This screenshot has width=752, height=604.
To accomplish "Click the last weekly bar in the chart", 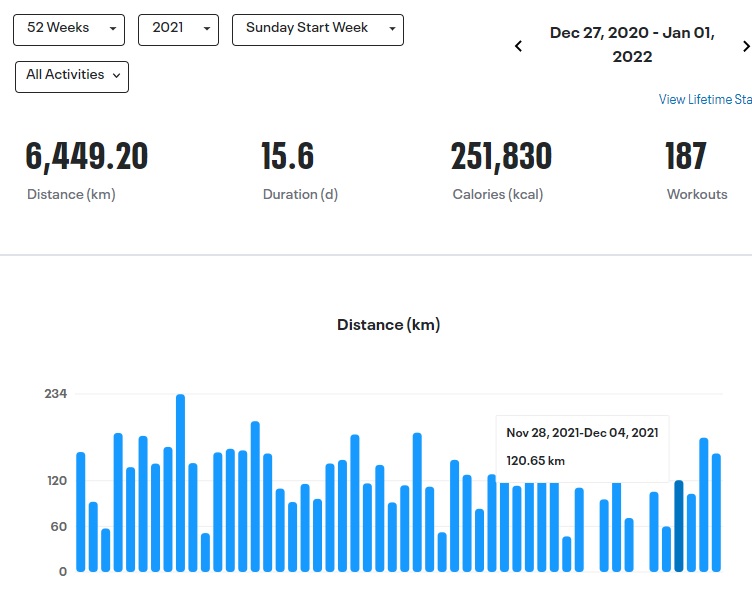I will (x=716, y=513).
